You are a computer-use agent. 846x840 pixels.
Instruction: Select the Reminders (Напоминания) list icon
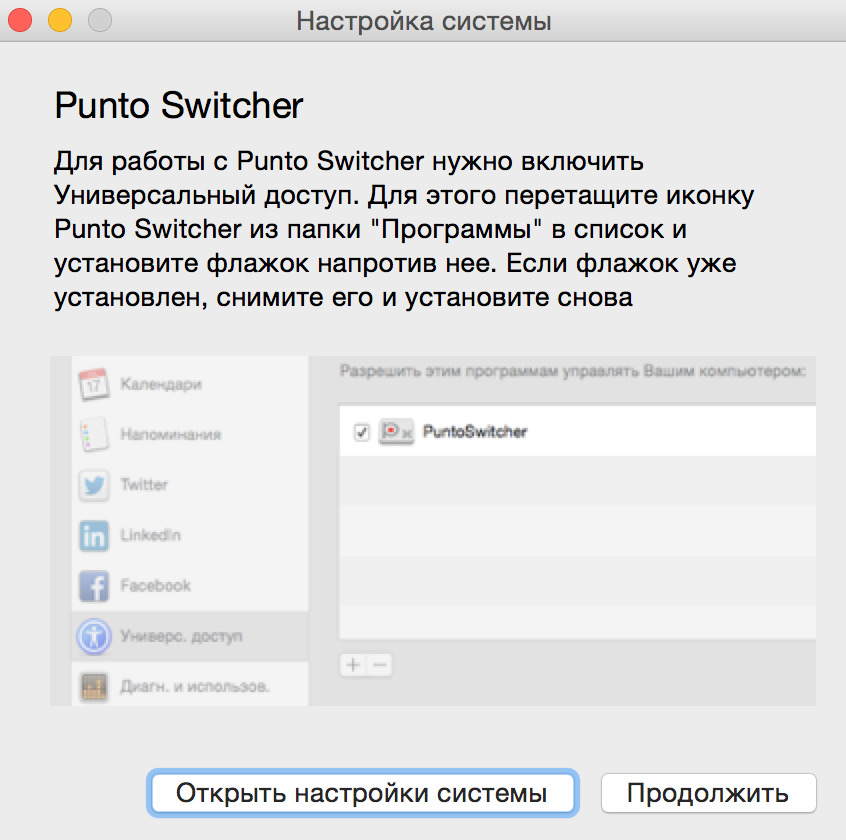[x=93, y=435]
